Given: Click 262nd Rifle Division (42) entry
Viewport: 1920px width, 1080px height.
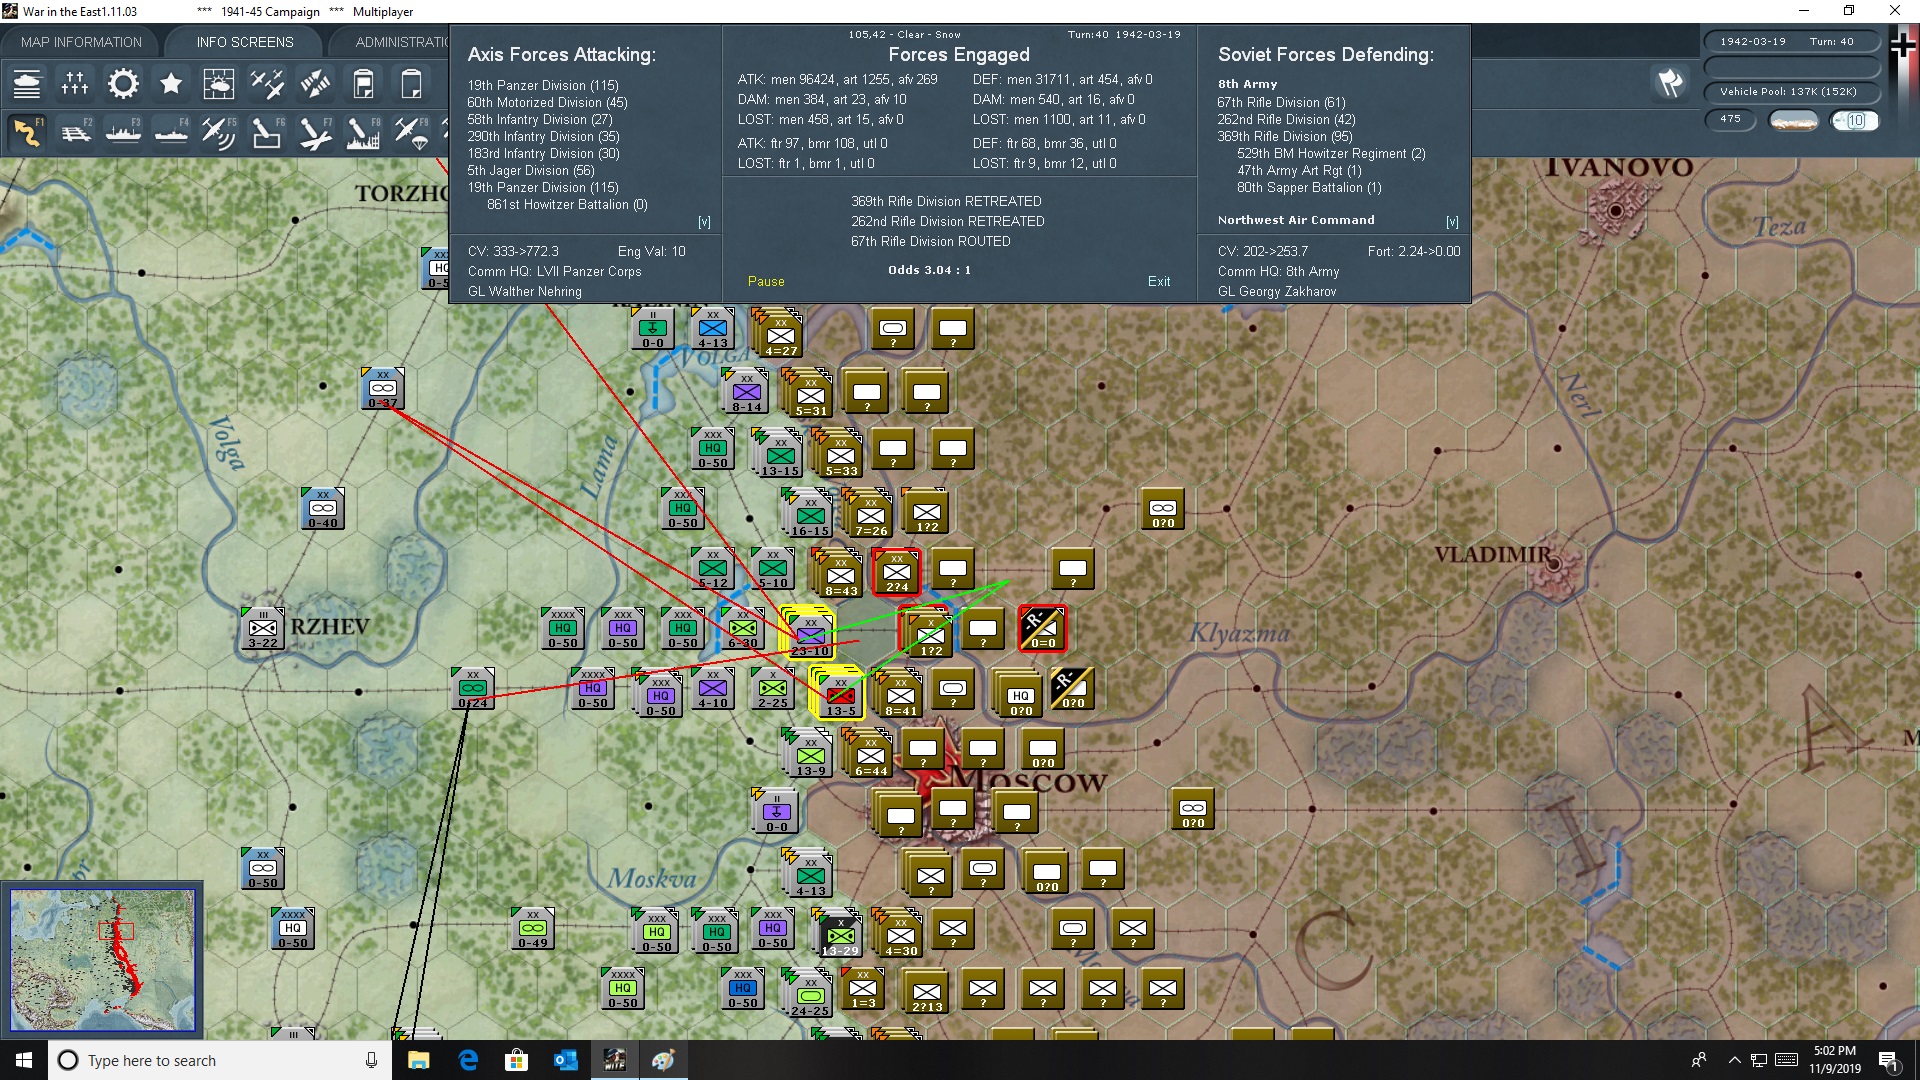Looking at the screenshot, I should click(1286, 119).
